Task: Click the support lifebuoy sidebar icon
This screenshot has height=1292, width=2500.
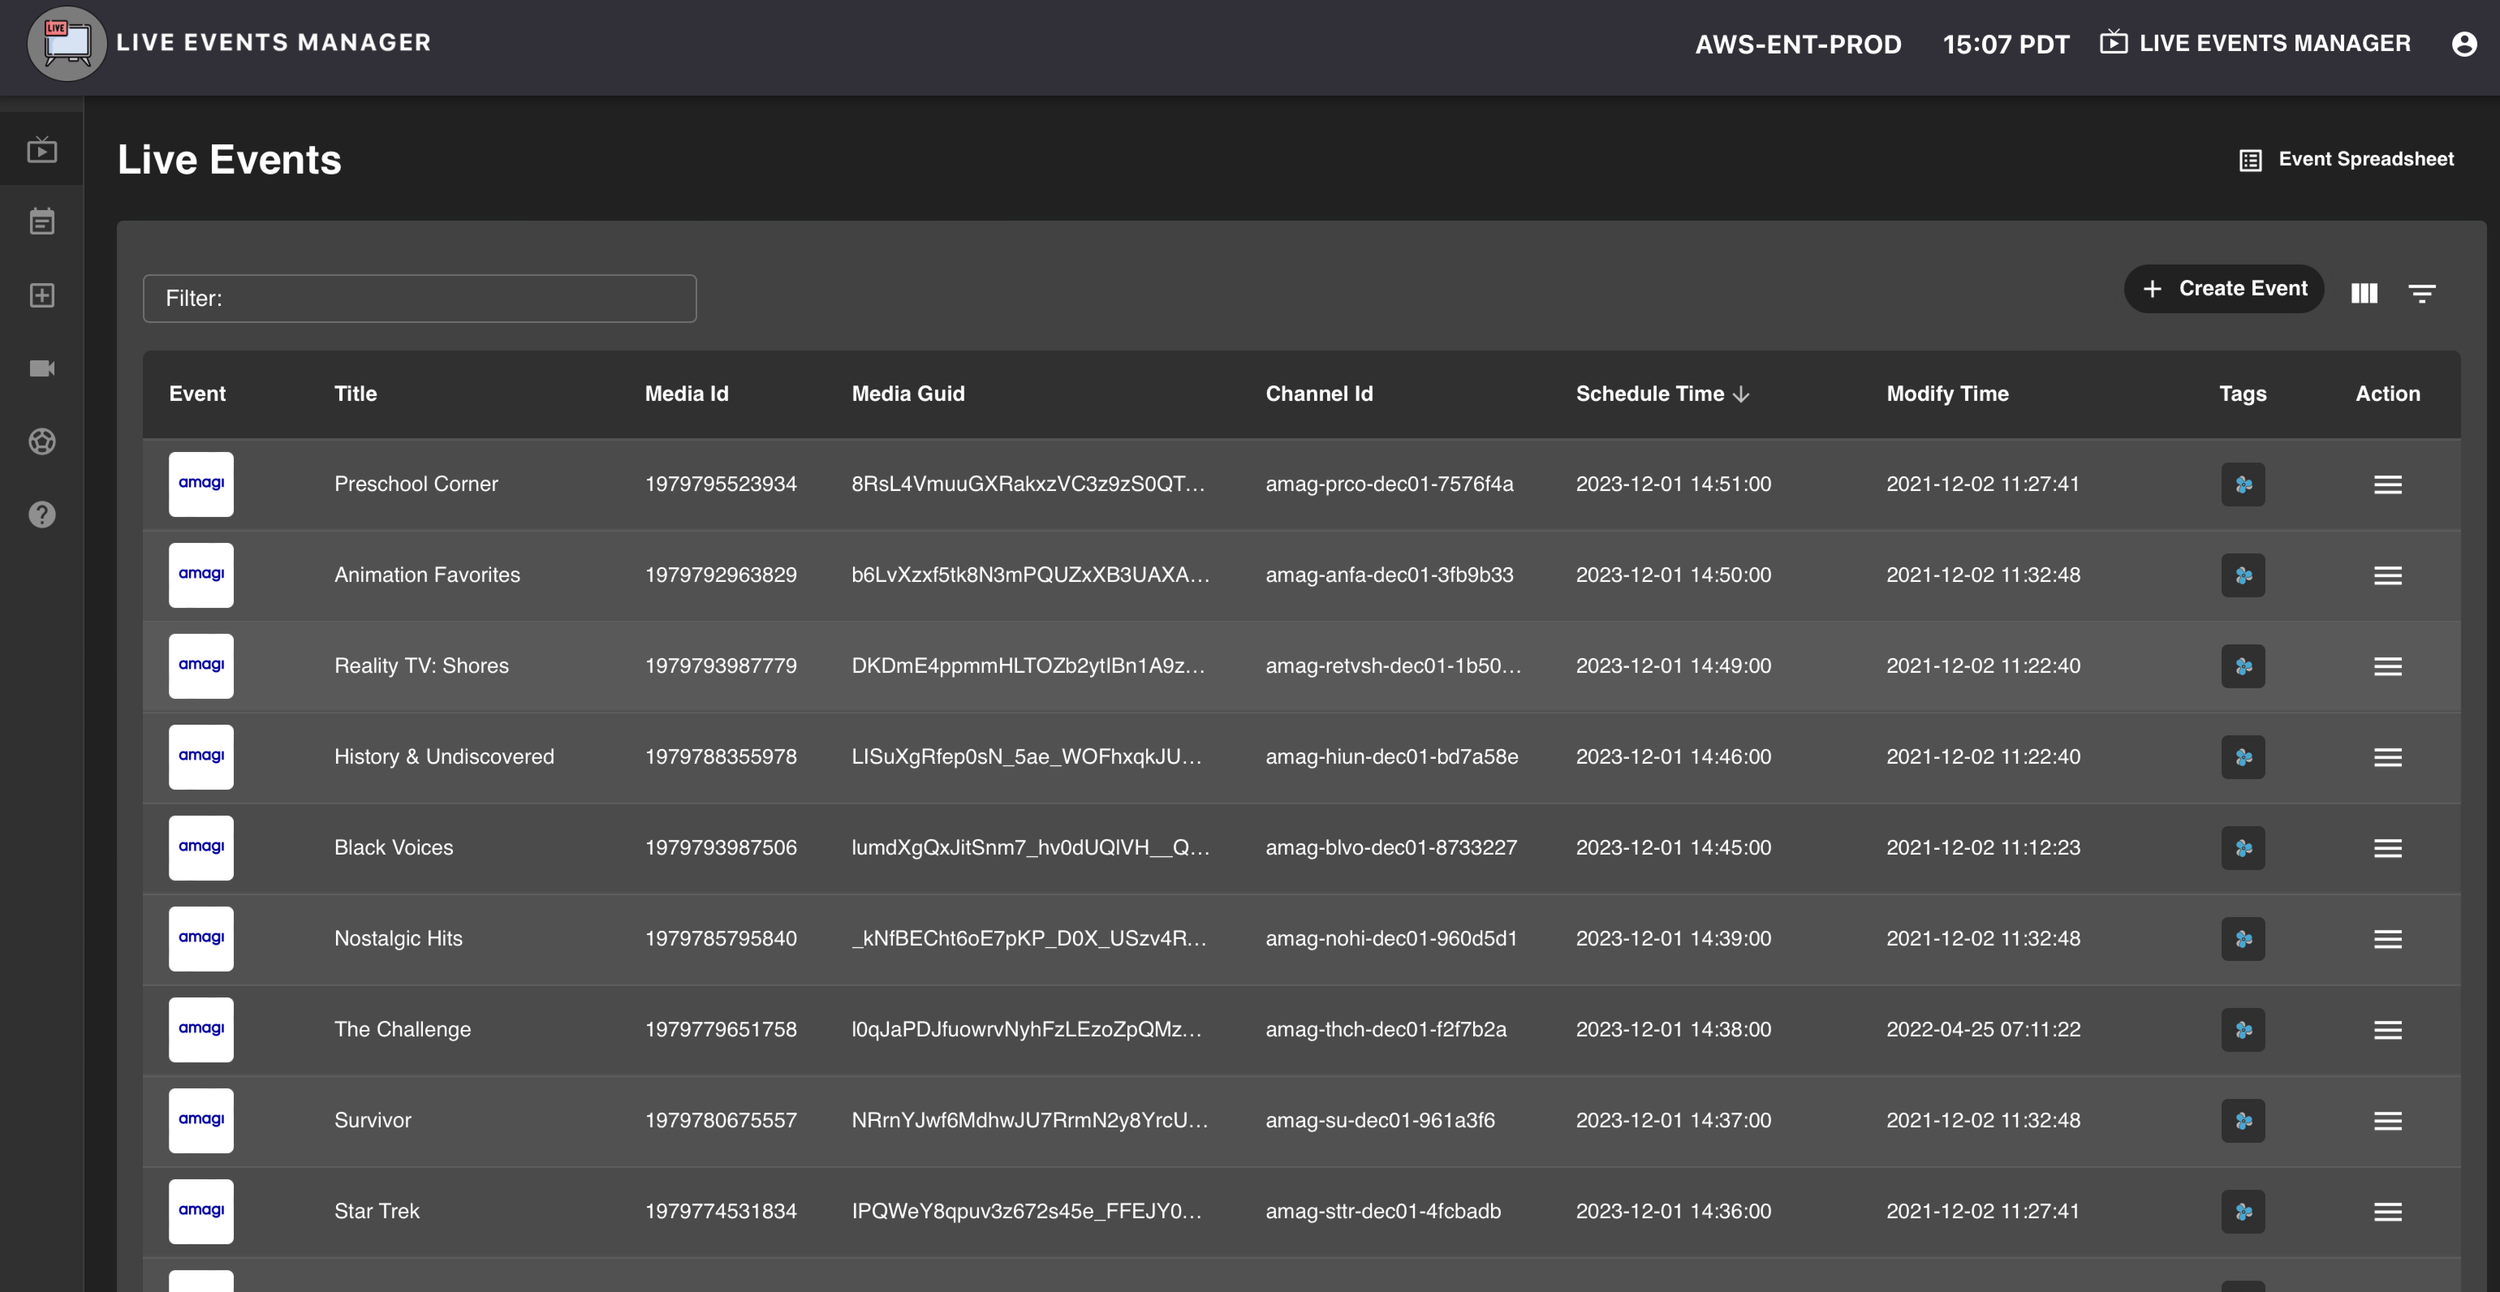Action: click(x=42, y=441)
